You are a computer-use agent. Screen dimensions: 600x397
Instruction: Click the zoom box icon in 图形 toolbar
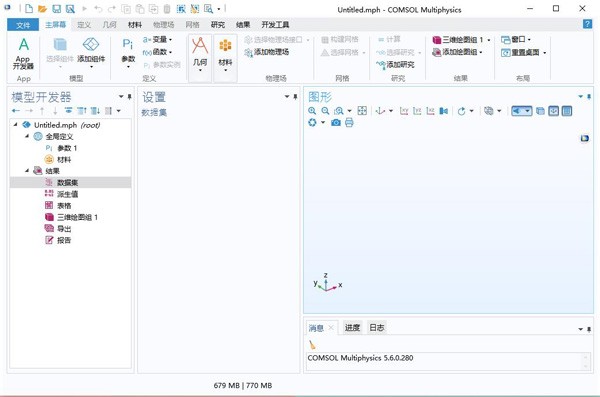[x=338, y=111]
